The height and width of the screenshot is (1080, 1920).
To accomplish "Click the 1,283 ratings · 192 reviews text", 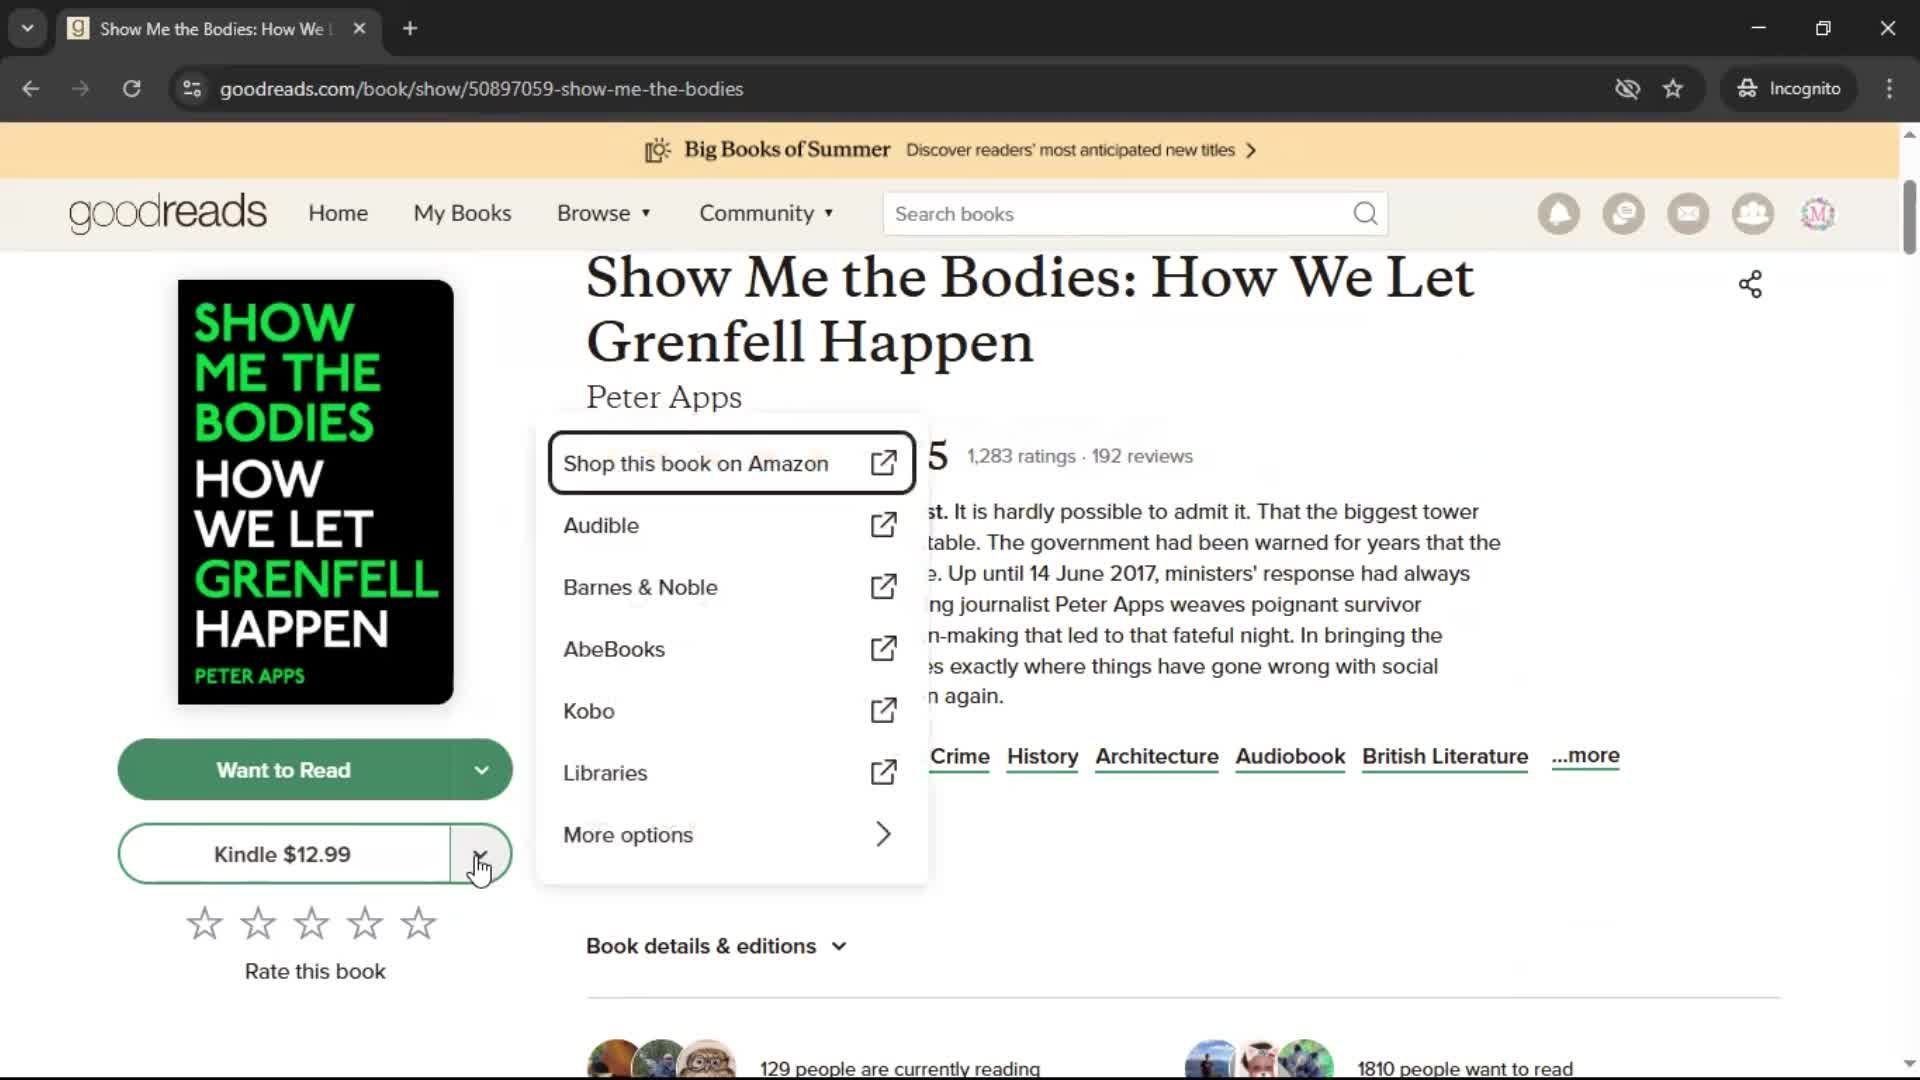I will [x=1080, y=456].
